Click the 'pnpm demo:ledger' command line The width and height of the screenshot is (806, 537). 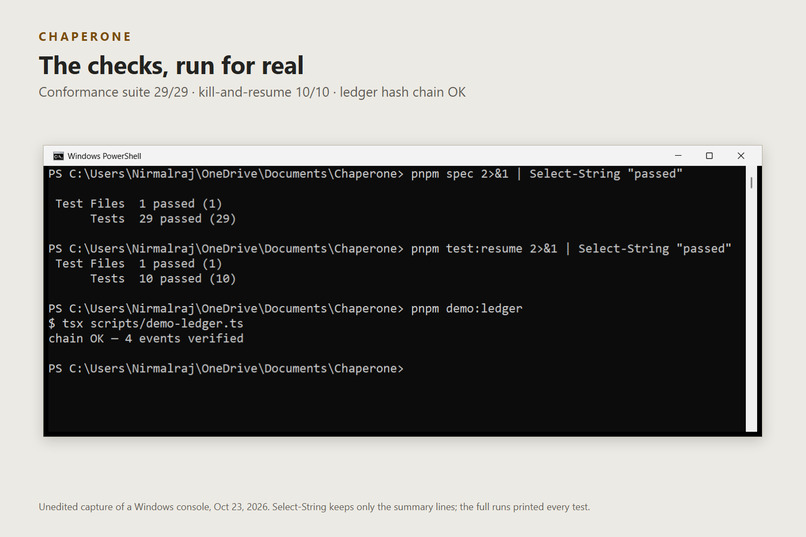(x=285, y=309)
